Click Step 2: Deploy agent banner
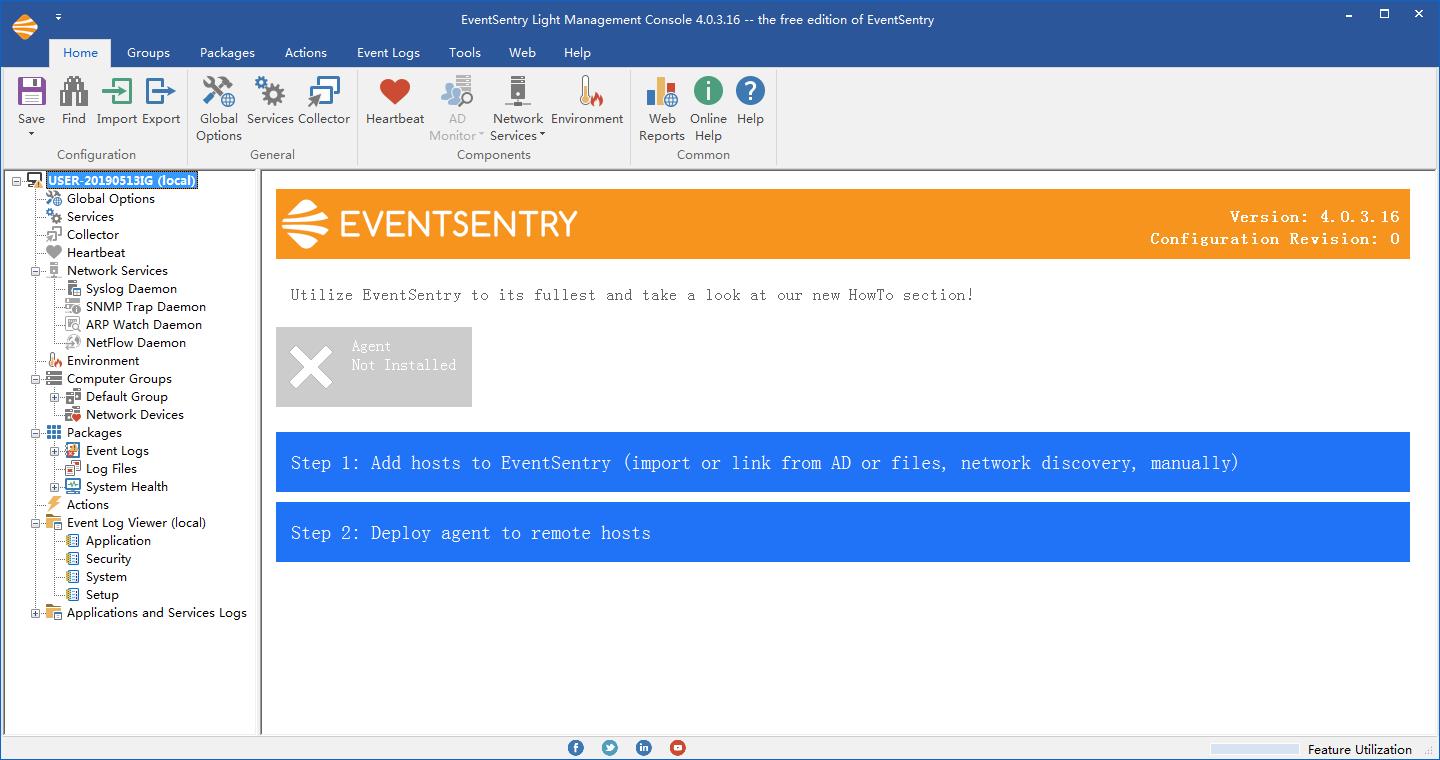This screenshot has width=1440, height=760. tap(842, 532)
